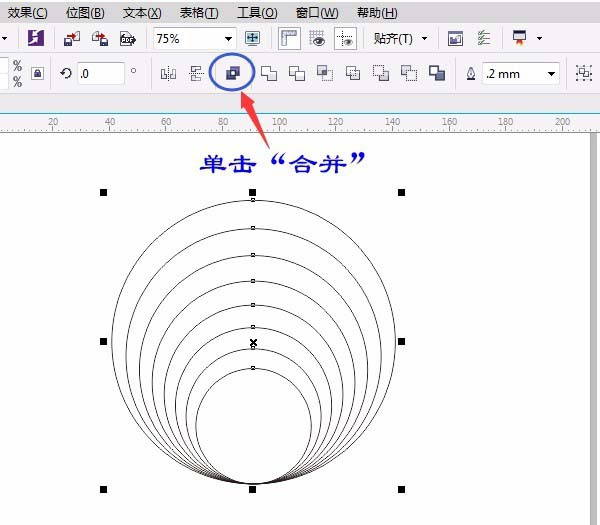This screenshot has width=600, height=525.
Task: Click the rotation angle arrow icon
Action: click(66, 73)
